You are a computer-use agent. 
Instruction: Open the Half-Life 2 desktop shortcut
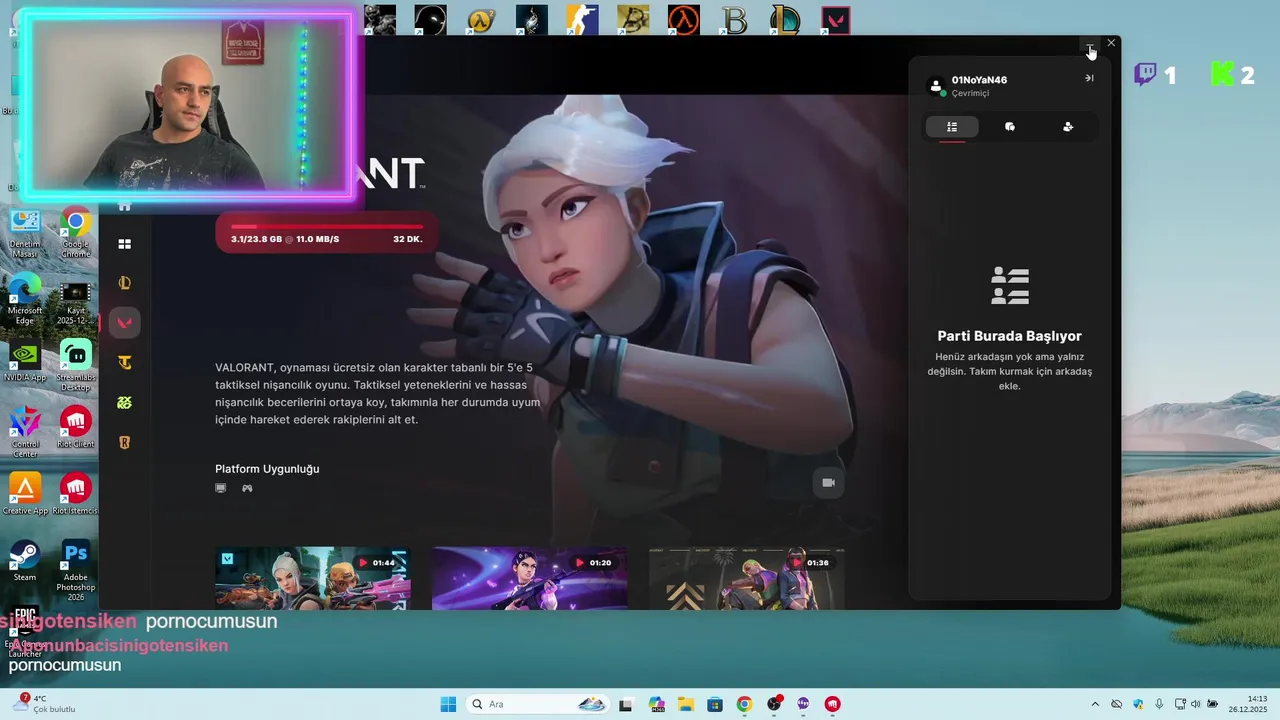[482, 19]
